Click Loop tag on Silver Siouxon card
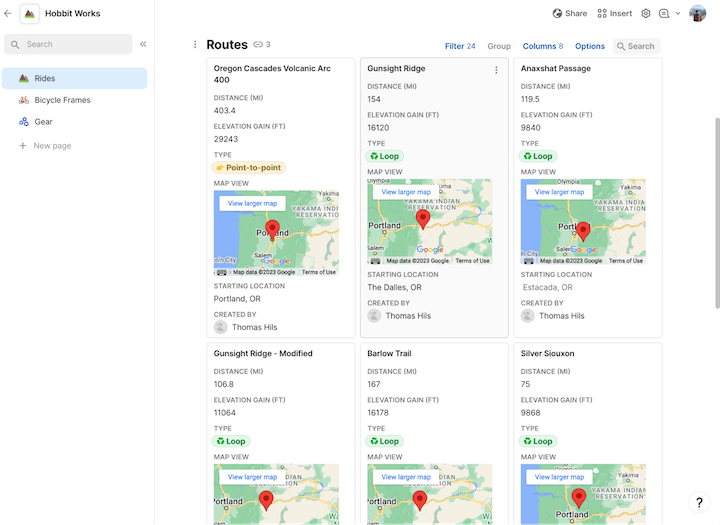 coord(538,441)
